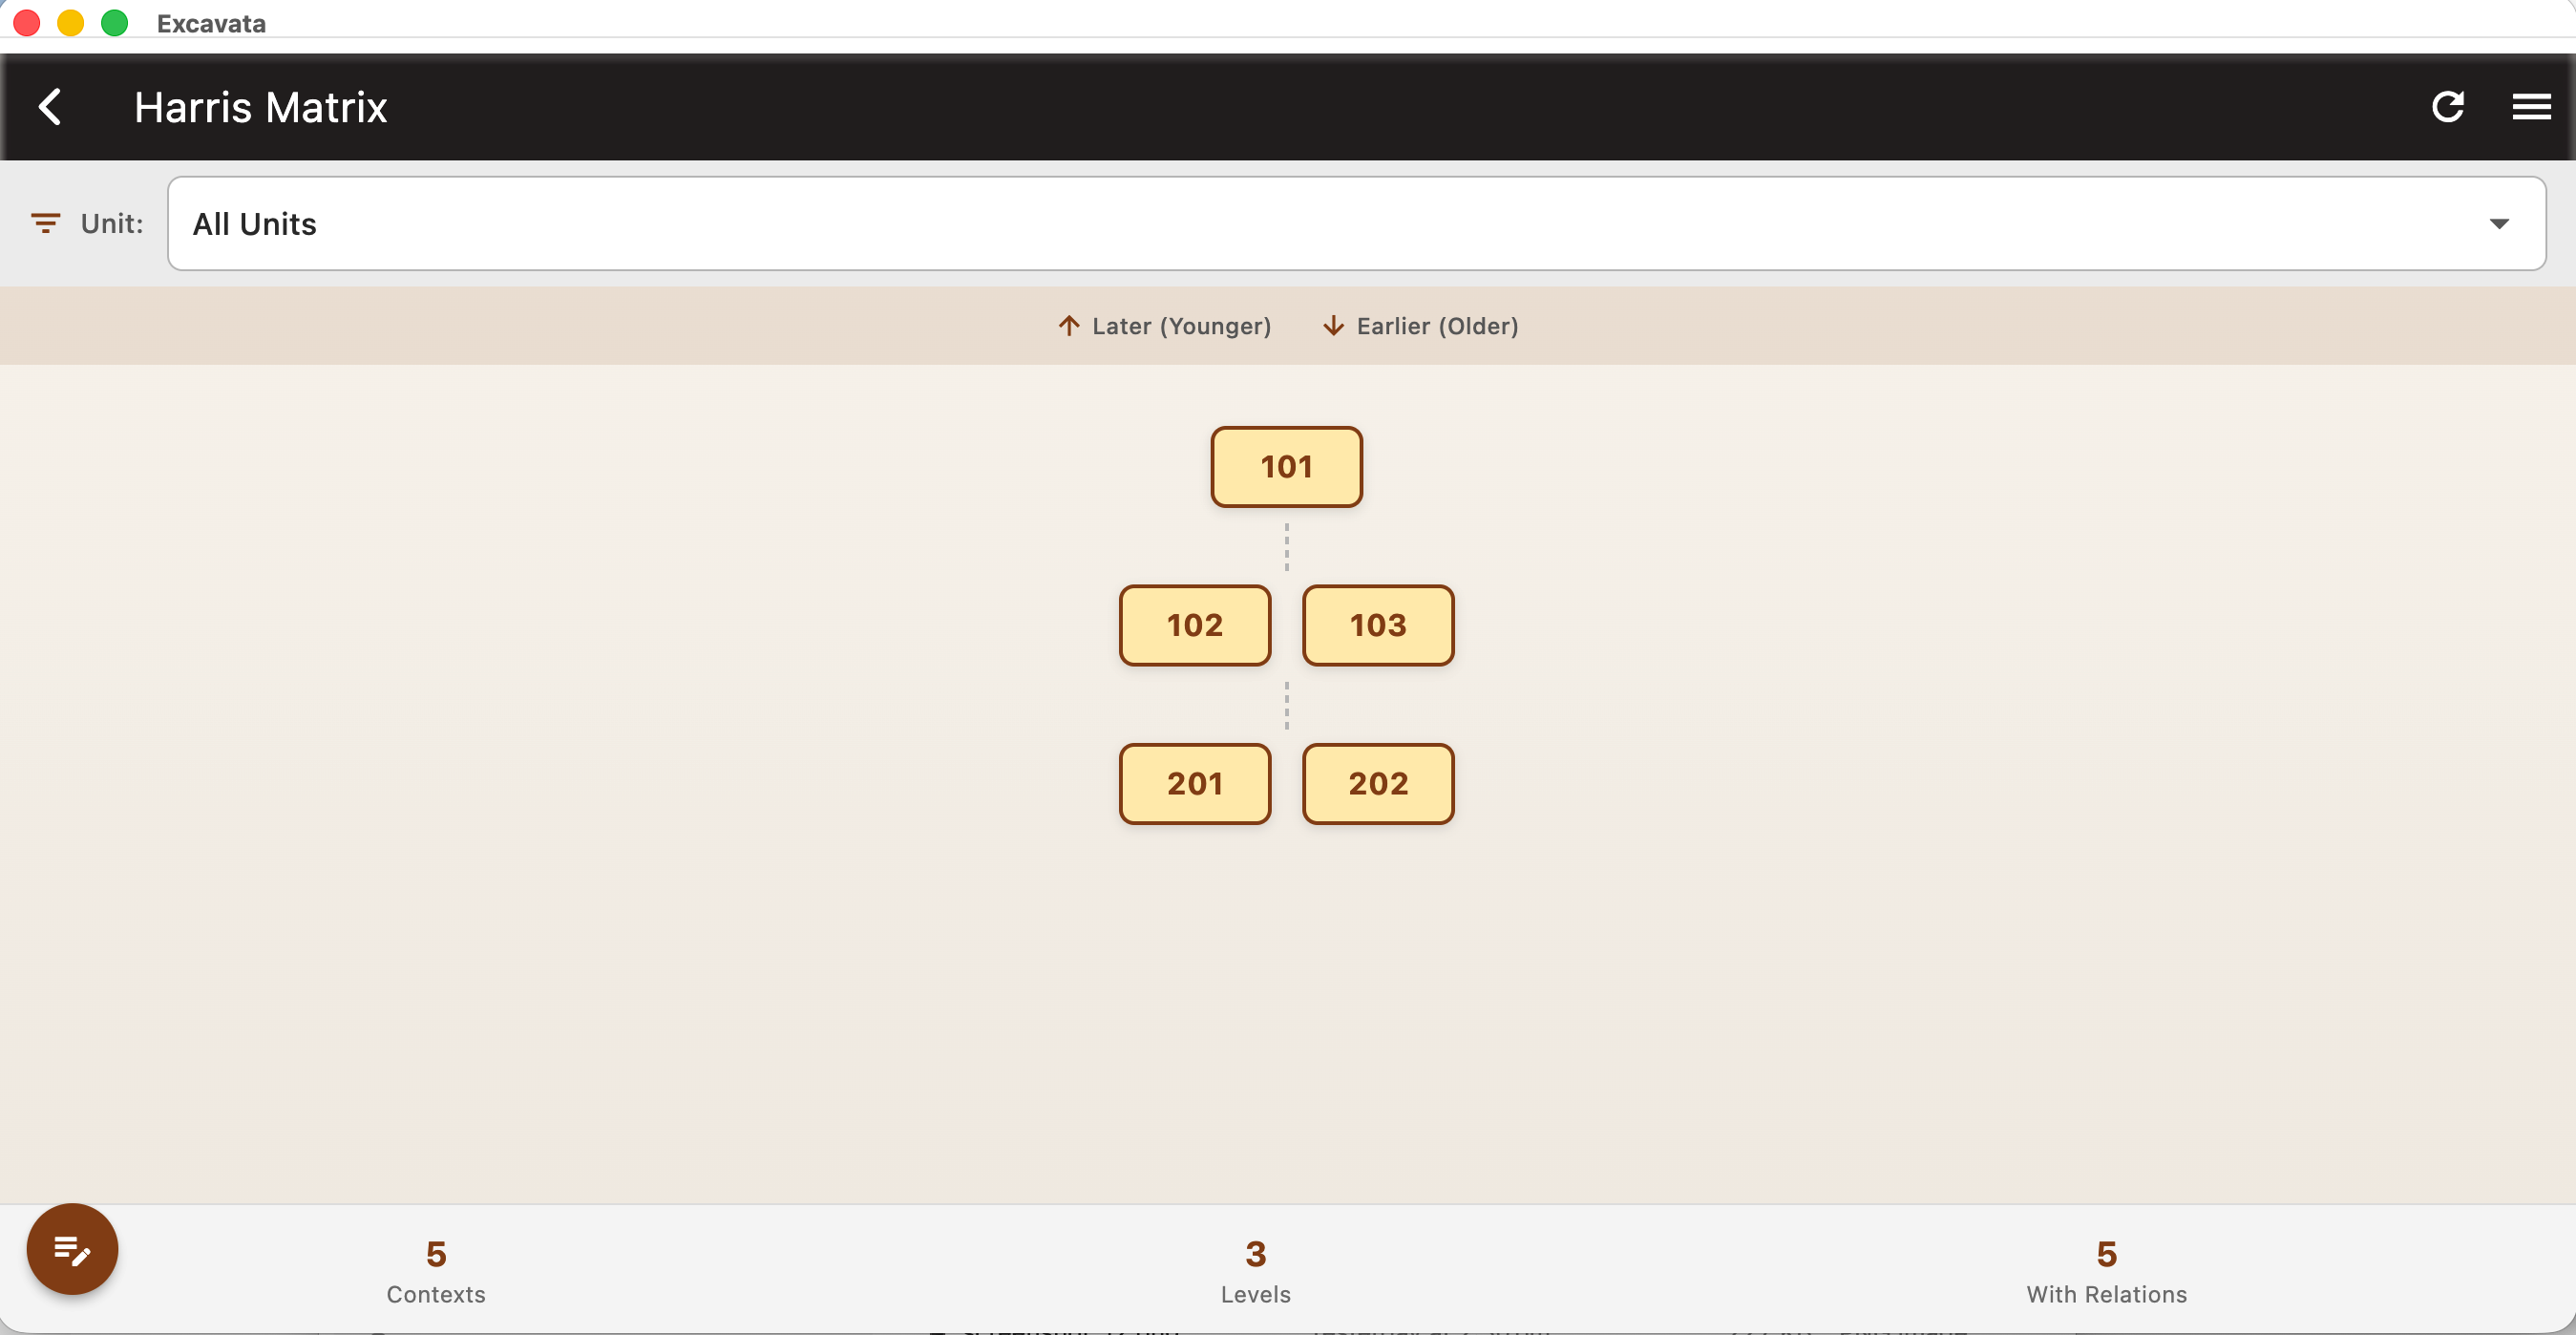
Task: Select context node 101
Action: pyautogui.click(x=1286, y=467)
